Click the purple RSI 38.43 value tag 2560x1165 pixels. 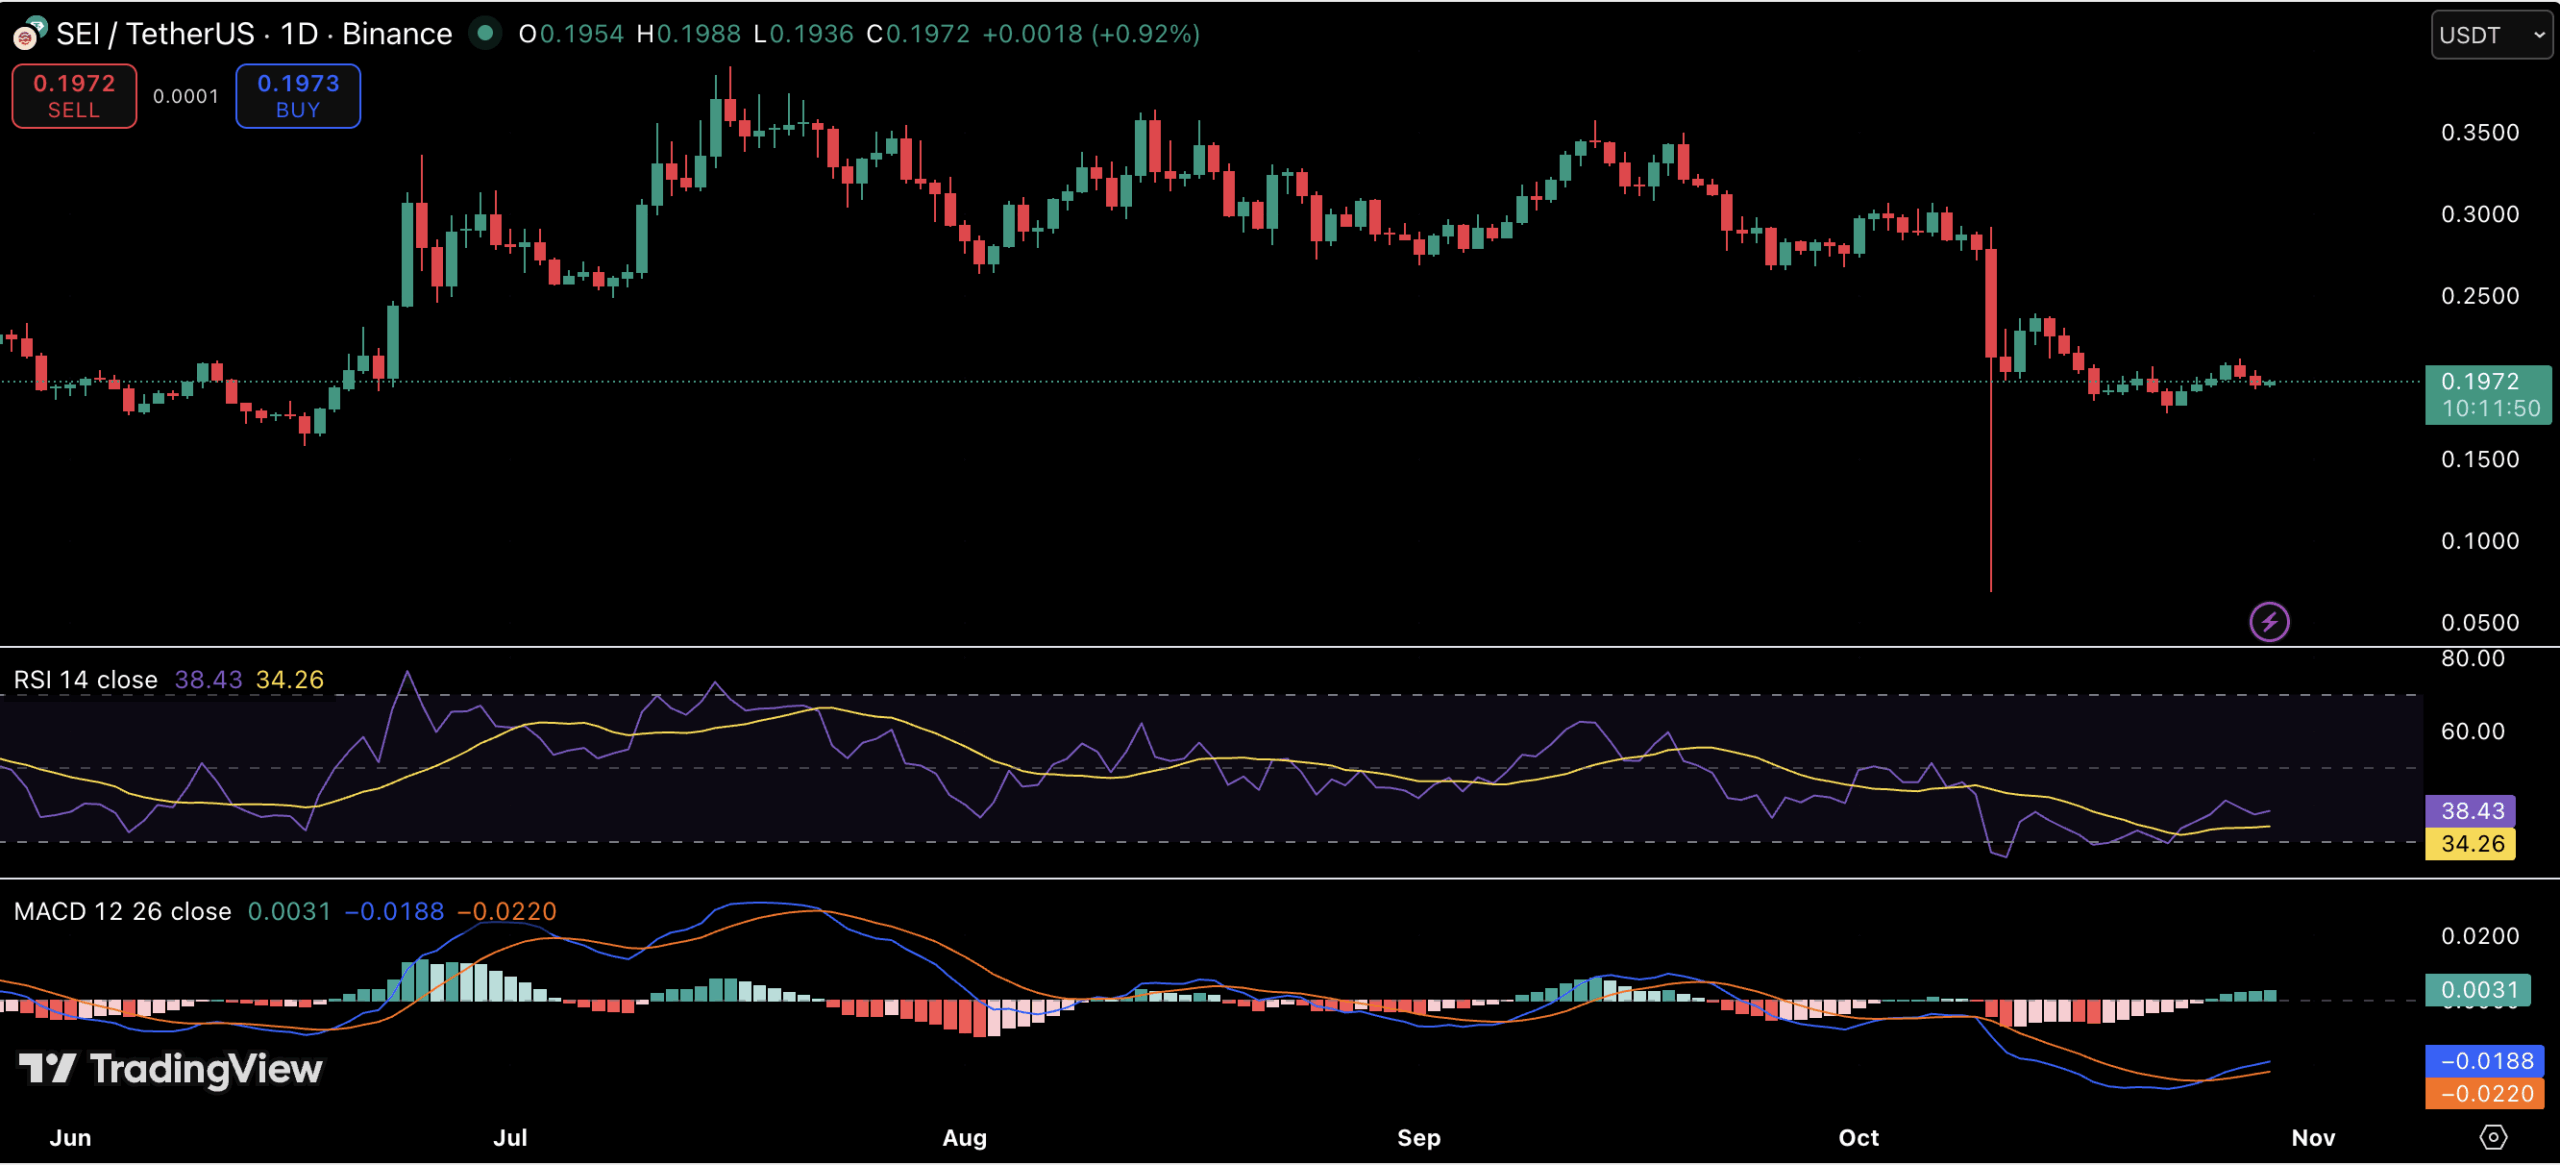pos(2471,810)
